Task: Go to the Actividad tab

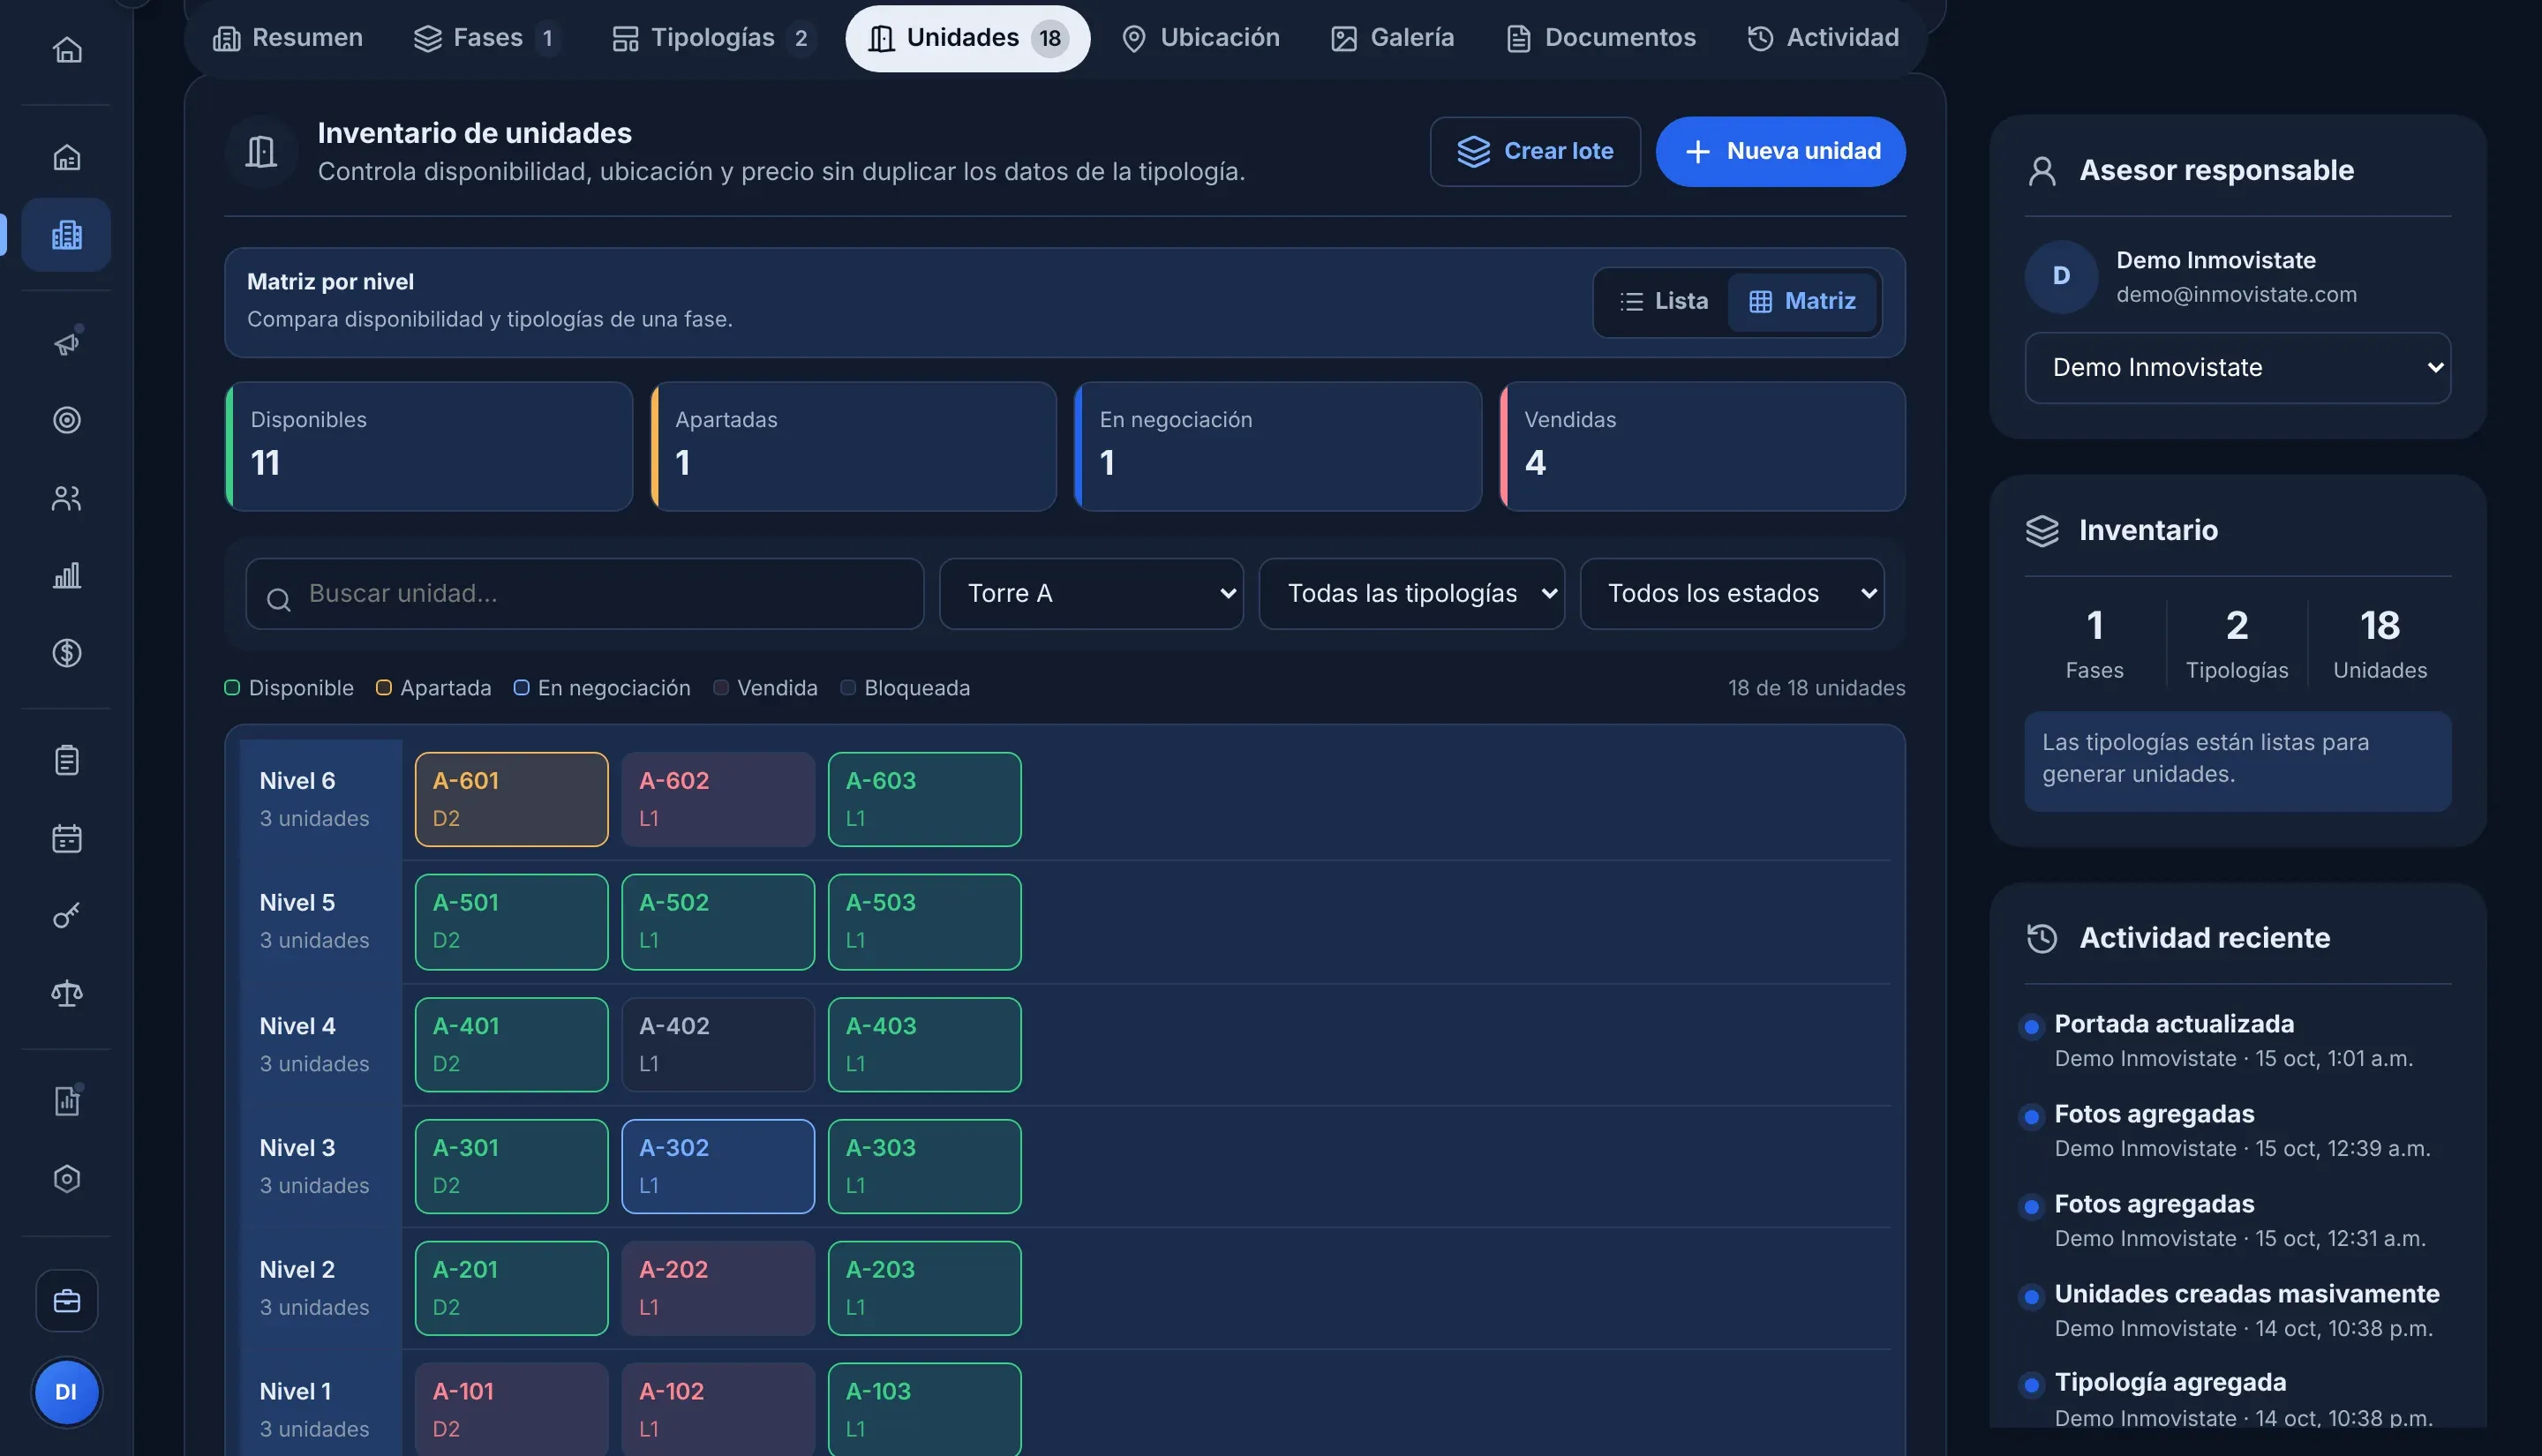Action: point(1823,38)
